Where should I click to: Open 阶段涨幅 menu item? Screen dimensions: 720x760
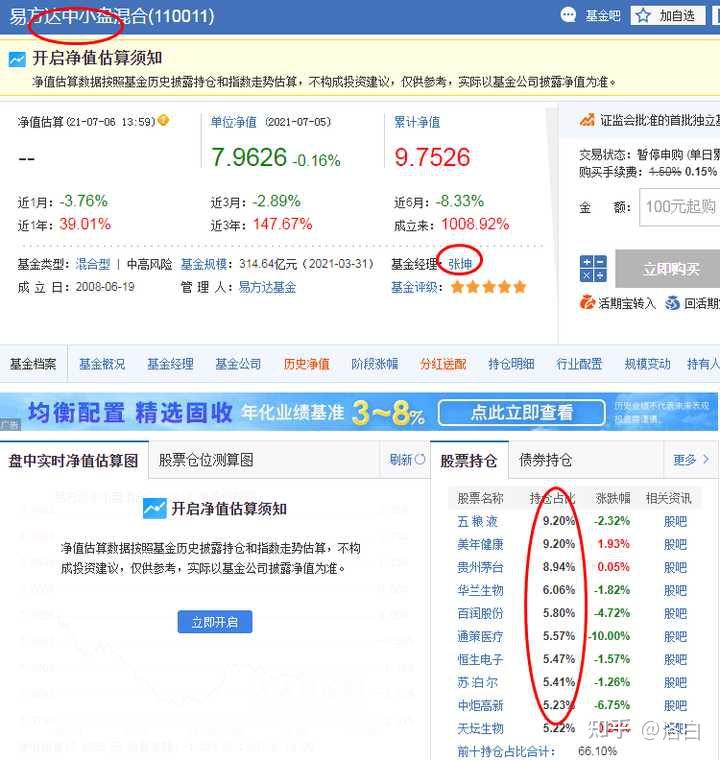(x=375, y=364)
